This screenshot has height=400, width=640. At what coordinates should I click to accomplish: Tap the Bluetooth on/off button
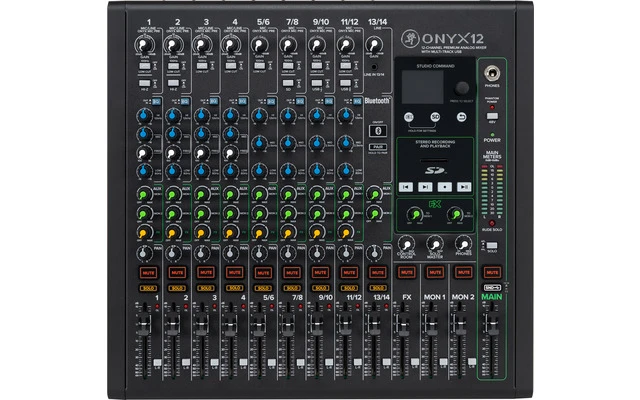(378, 131)
